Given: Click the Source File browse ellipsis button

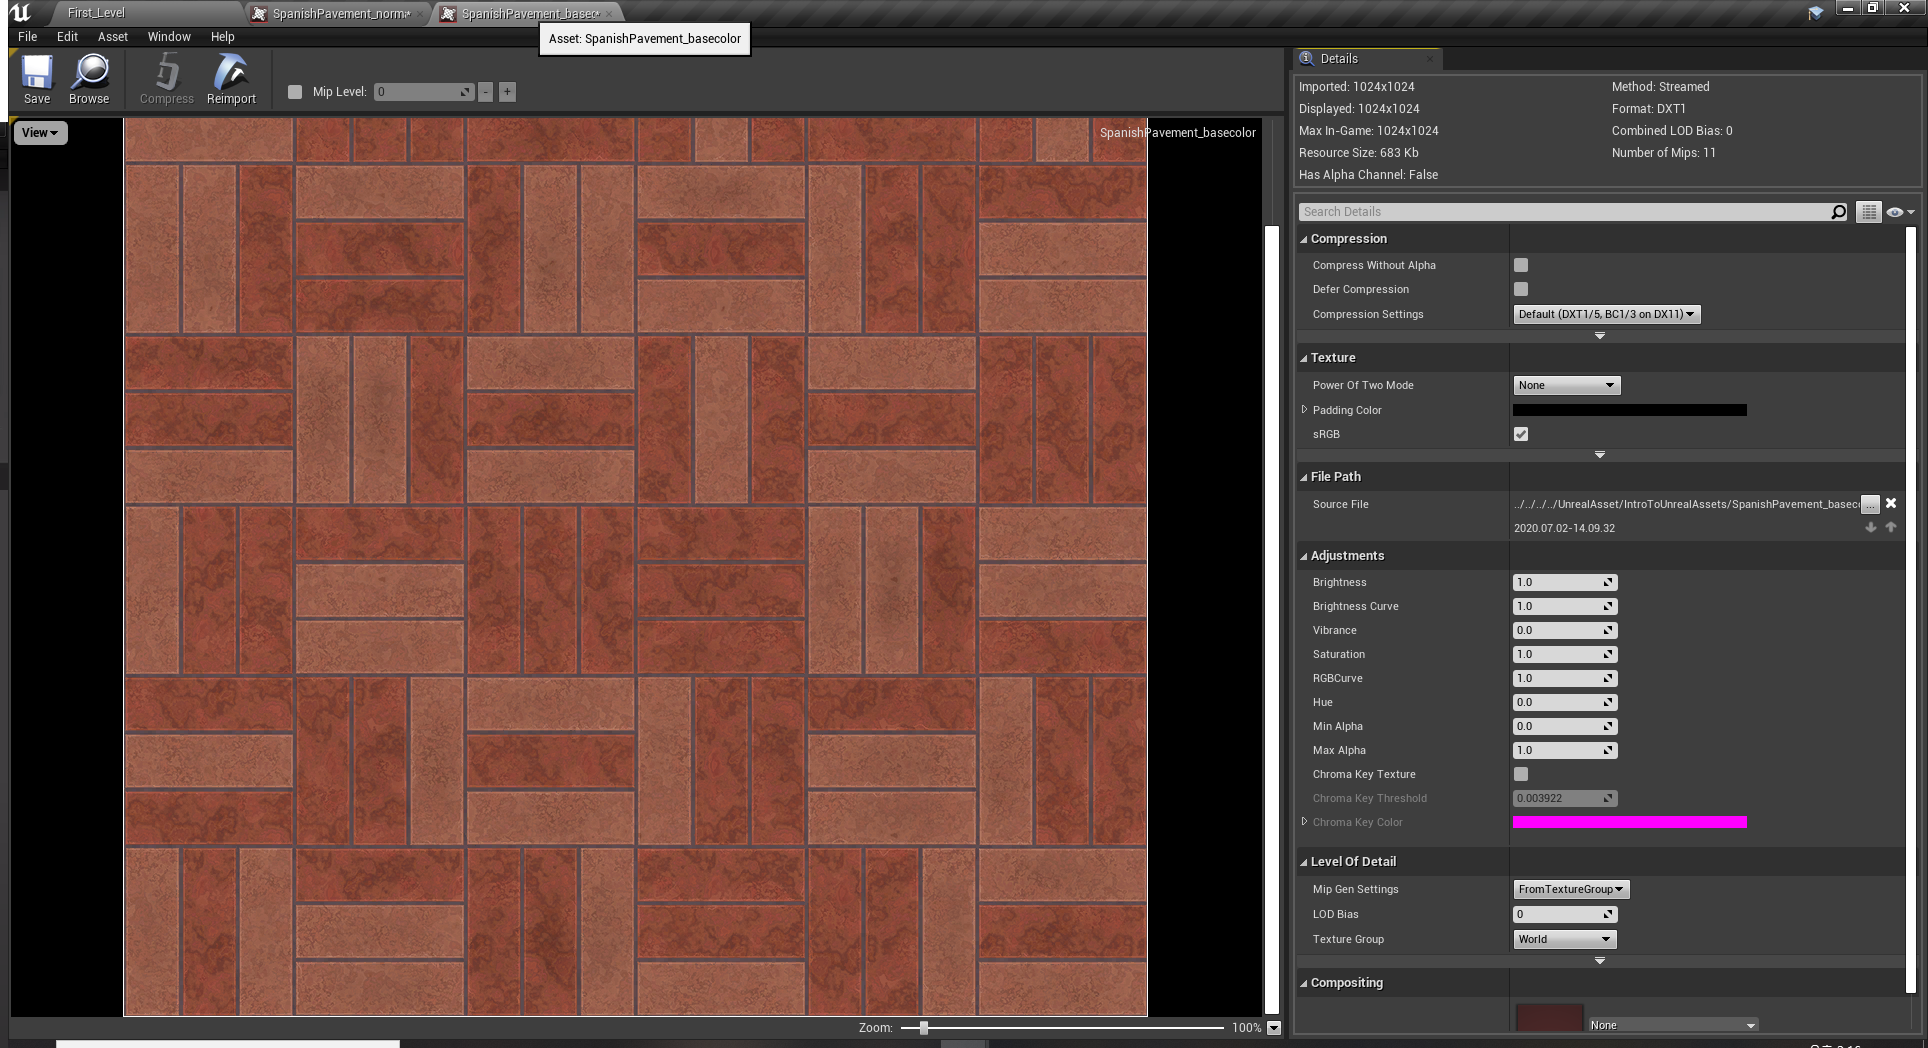Looking at the screenshot, I should [x=1870, y=504].
